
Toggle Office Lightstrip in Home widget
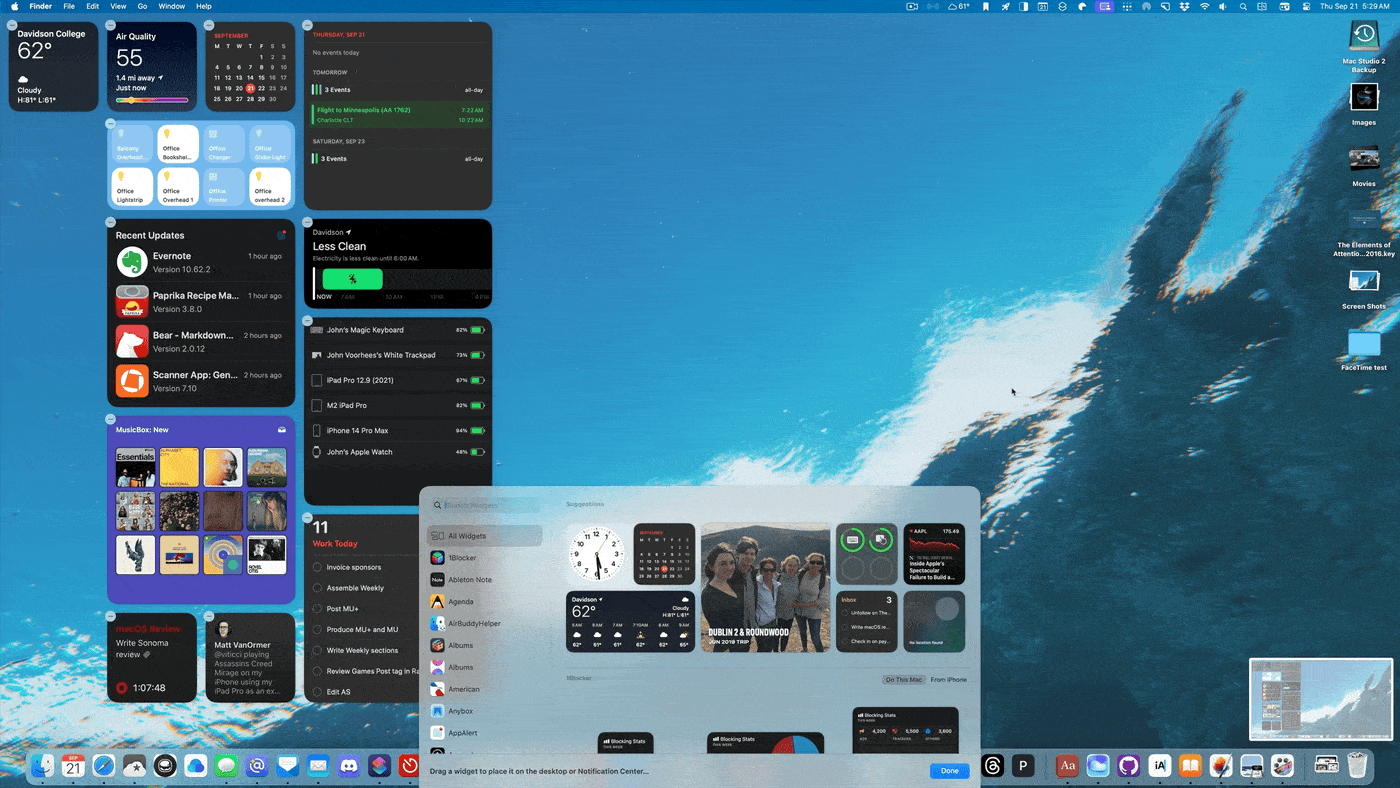(x=132, y=187)
